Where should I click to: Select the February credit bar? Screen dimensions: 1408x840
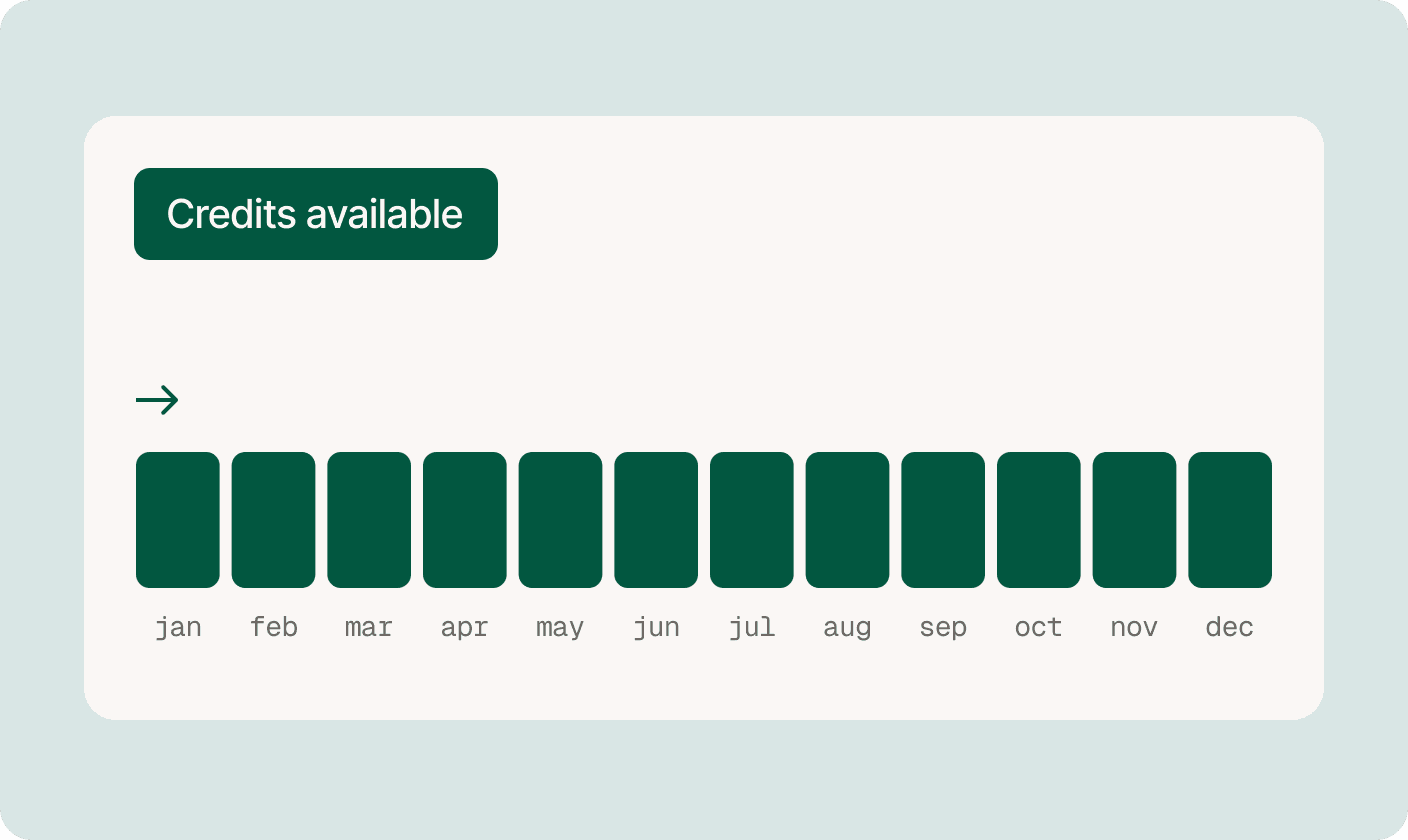(x=273, y=520)
